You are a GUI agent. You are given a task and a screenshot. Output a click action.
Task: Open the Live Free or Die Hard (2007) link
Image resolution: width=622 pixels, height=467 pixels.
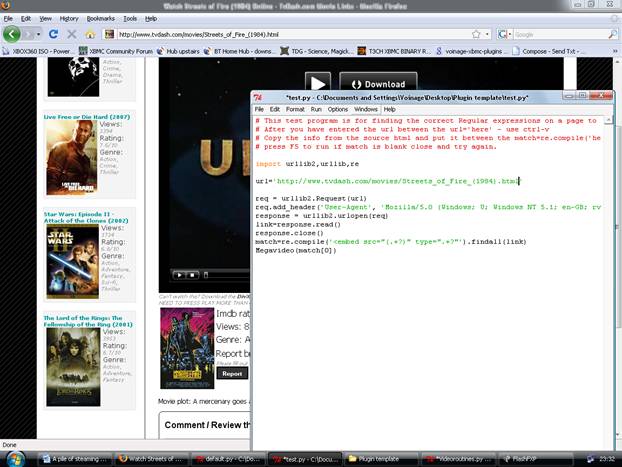[86, 117]
